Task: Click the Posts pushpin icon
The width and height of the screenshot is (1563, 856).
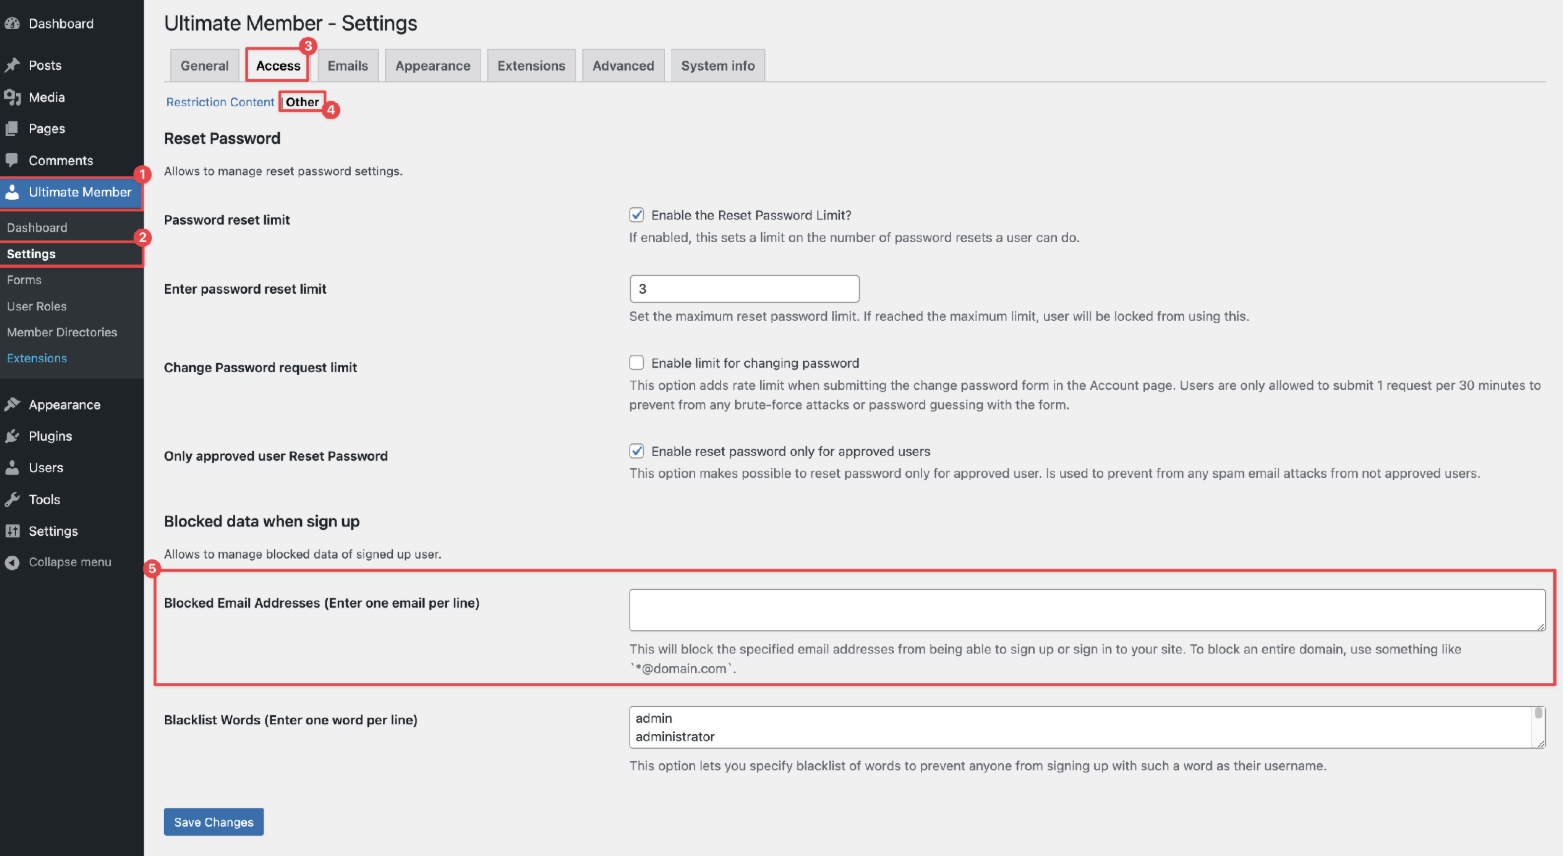Action: click(x=12, y=65)
